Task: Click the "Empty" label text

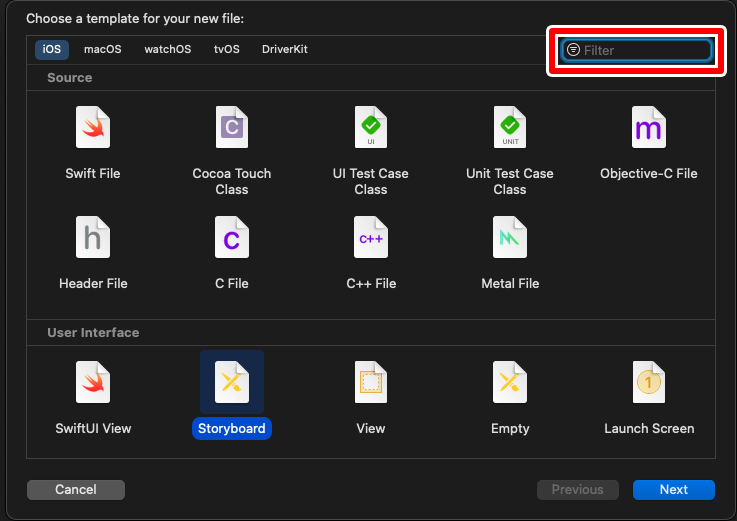Action: tap(510, 428)
